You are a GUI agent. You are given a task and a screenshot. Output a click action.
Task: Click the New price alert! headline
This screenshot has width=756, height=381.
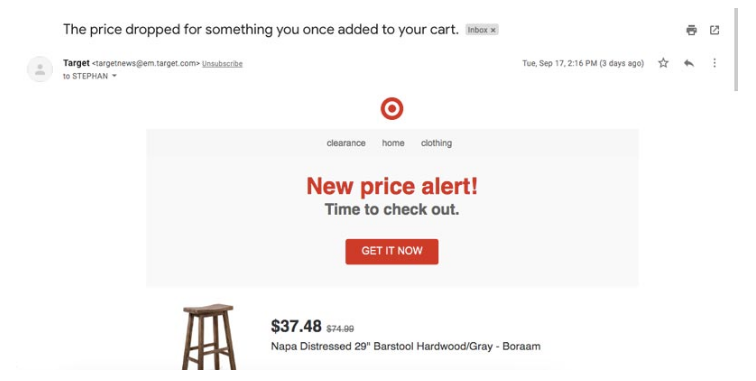pos(392,186)
